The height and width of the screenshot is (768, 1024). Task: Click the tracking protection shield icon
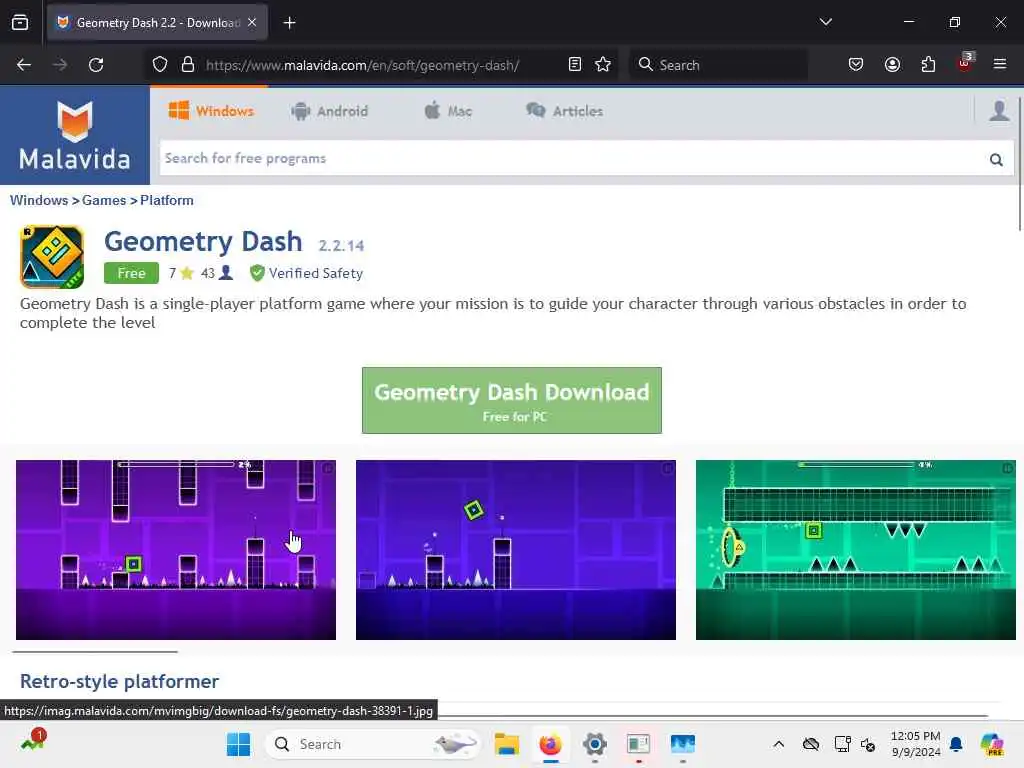pyautogui.click(x=160, y=65)
